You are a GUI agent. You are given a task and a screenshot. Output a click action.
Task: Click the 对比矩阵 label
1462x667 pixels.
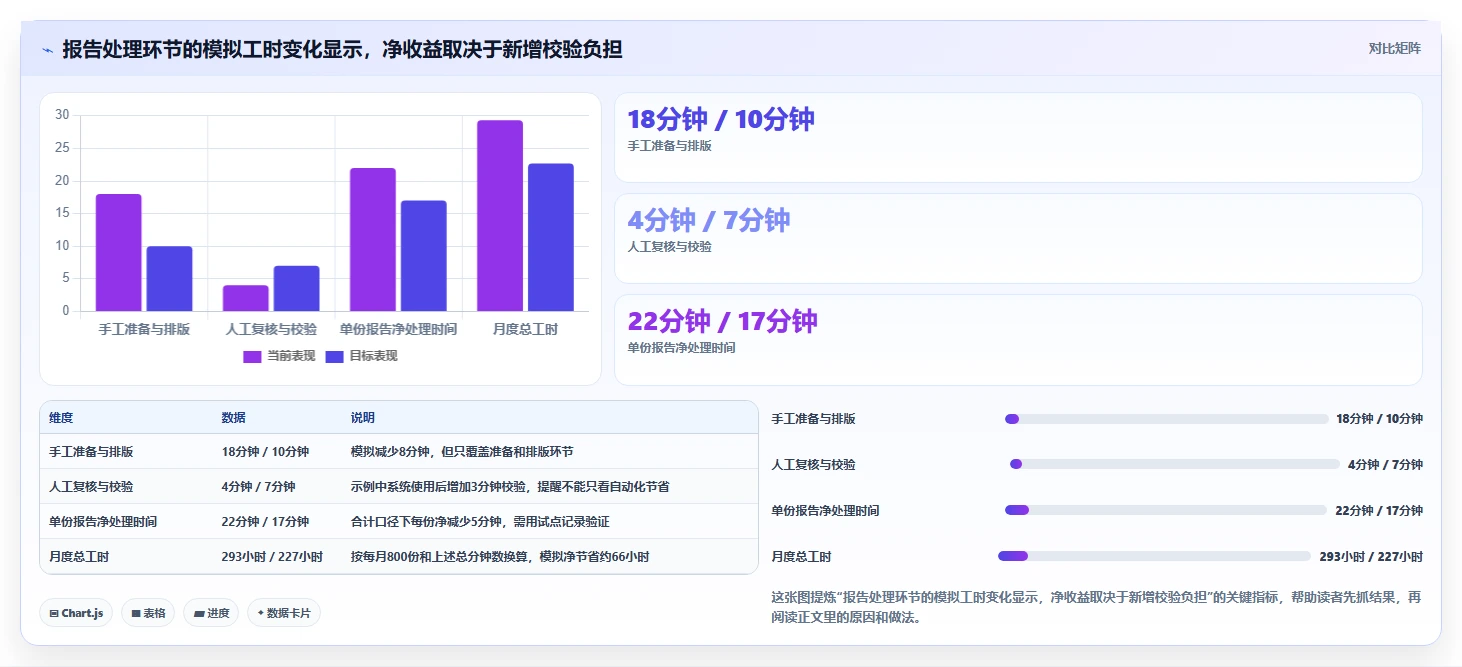click(1395, 48)
